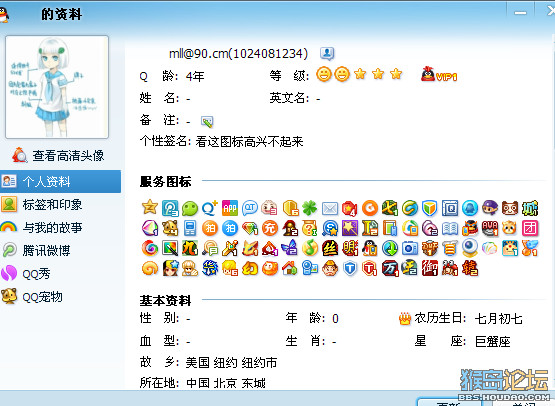Click the orange G game icon
Screen dimensions: 555x406
(370, 208)
